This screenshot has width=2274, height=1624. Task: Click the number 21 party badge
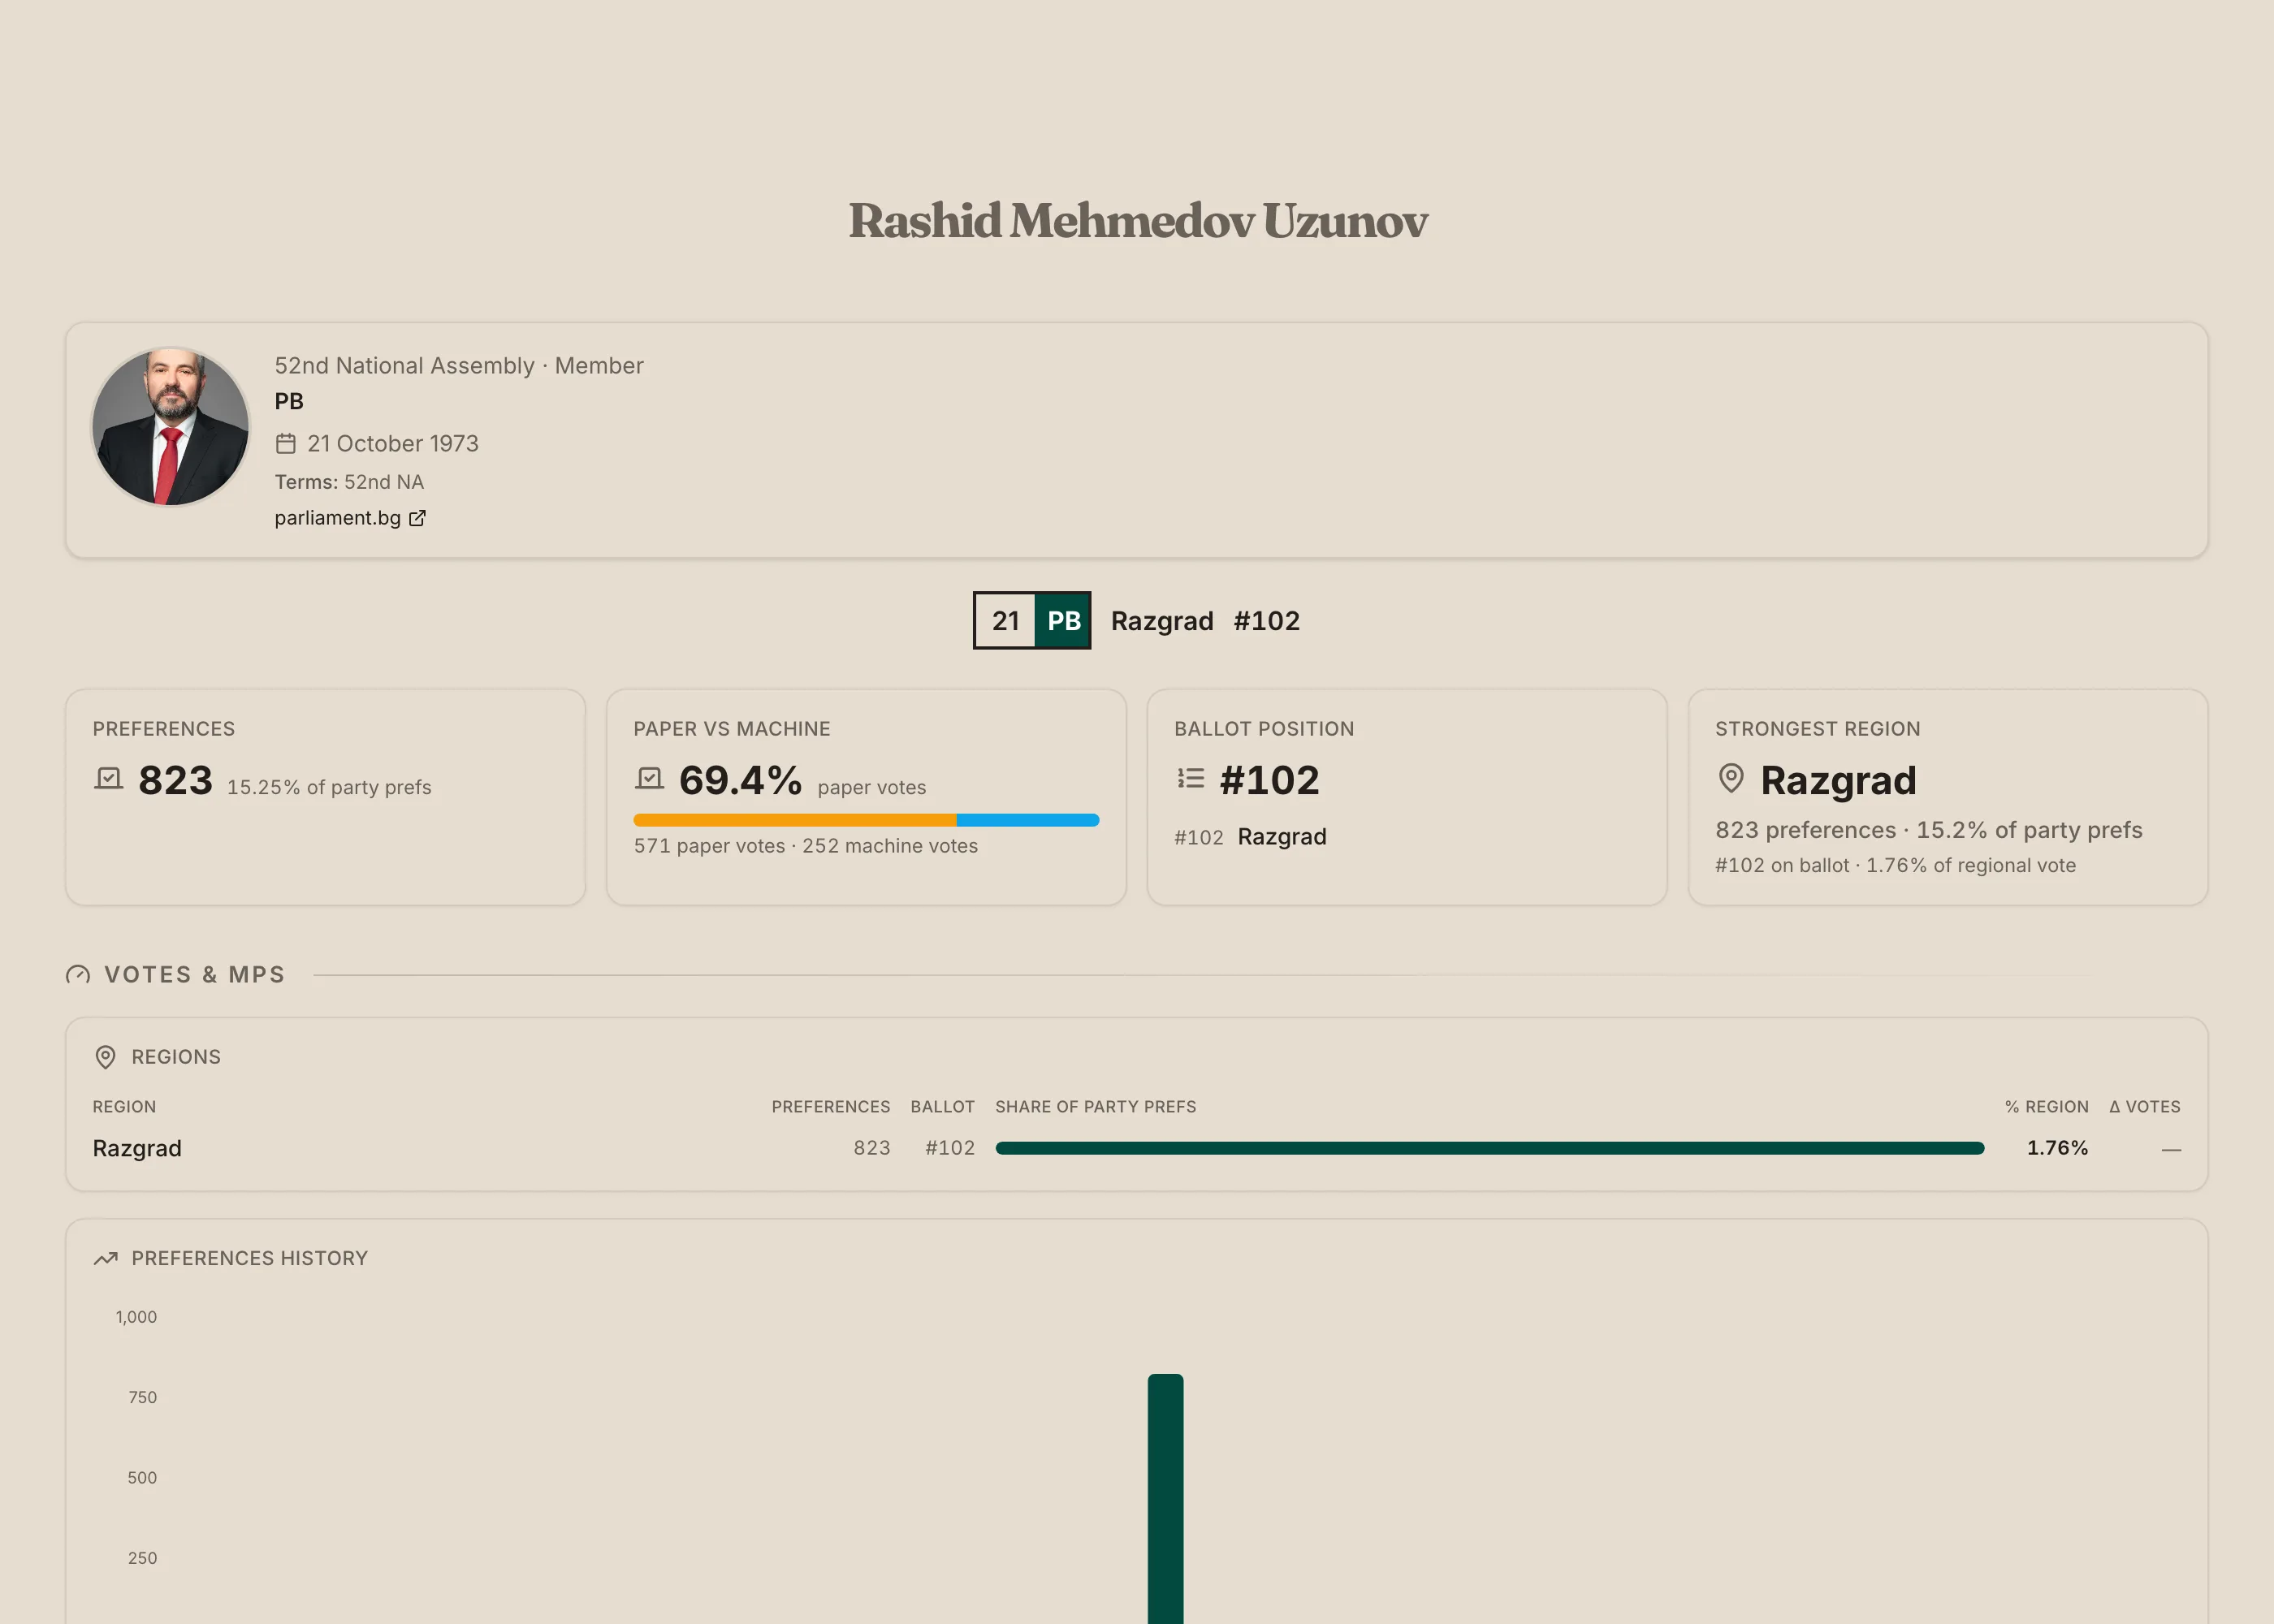1005,621
